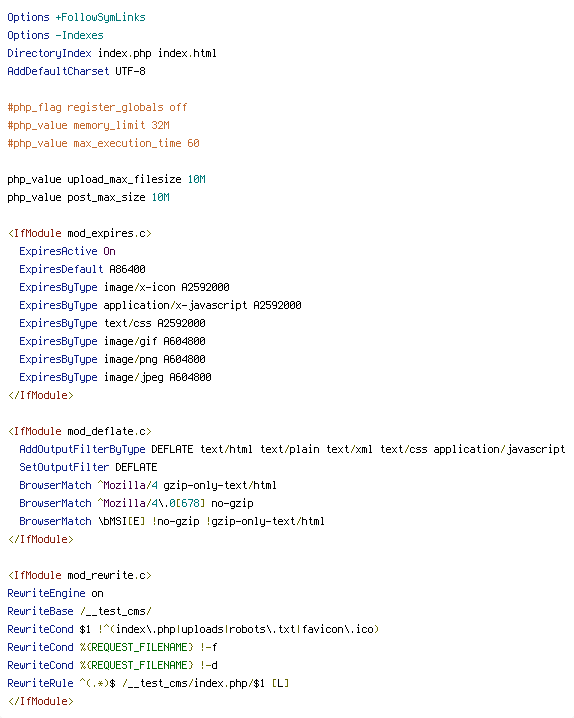This screenshot has width=574, height=718.
Task: Click the -Indexes option value
Action: point(79,35)
